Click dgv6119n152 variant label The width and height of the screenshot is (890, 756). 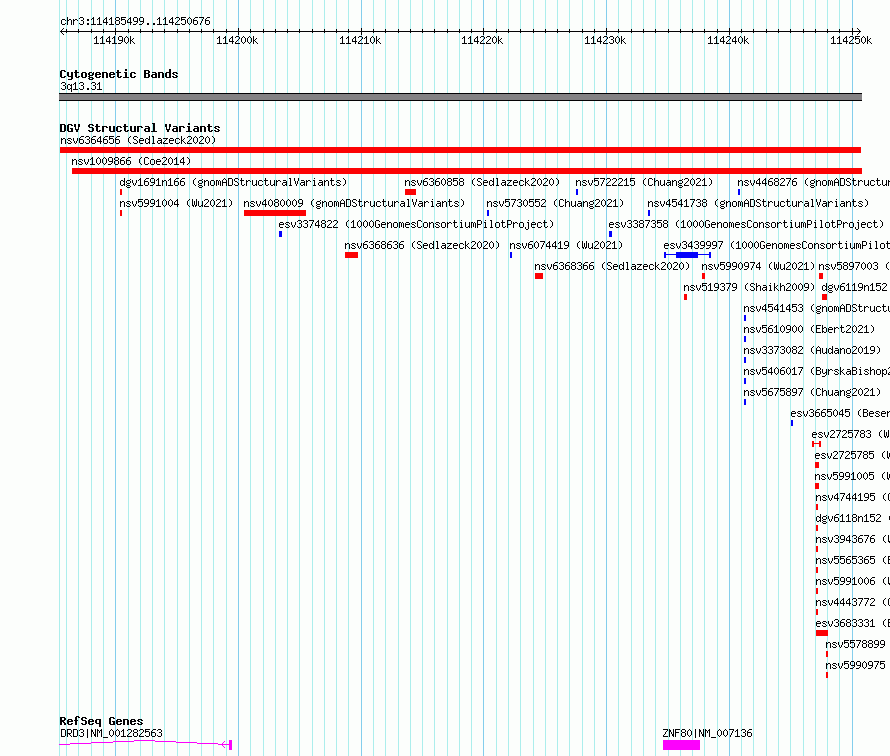854,287
